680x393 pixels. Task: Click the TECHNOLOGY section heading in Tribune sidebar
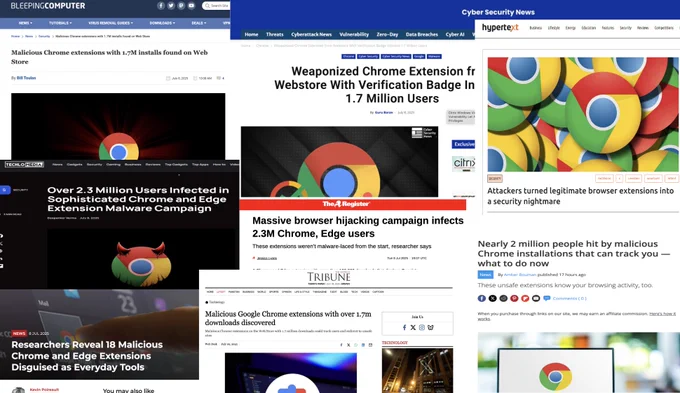click(x=395, y=343)
